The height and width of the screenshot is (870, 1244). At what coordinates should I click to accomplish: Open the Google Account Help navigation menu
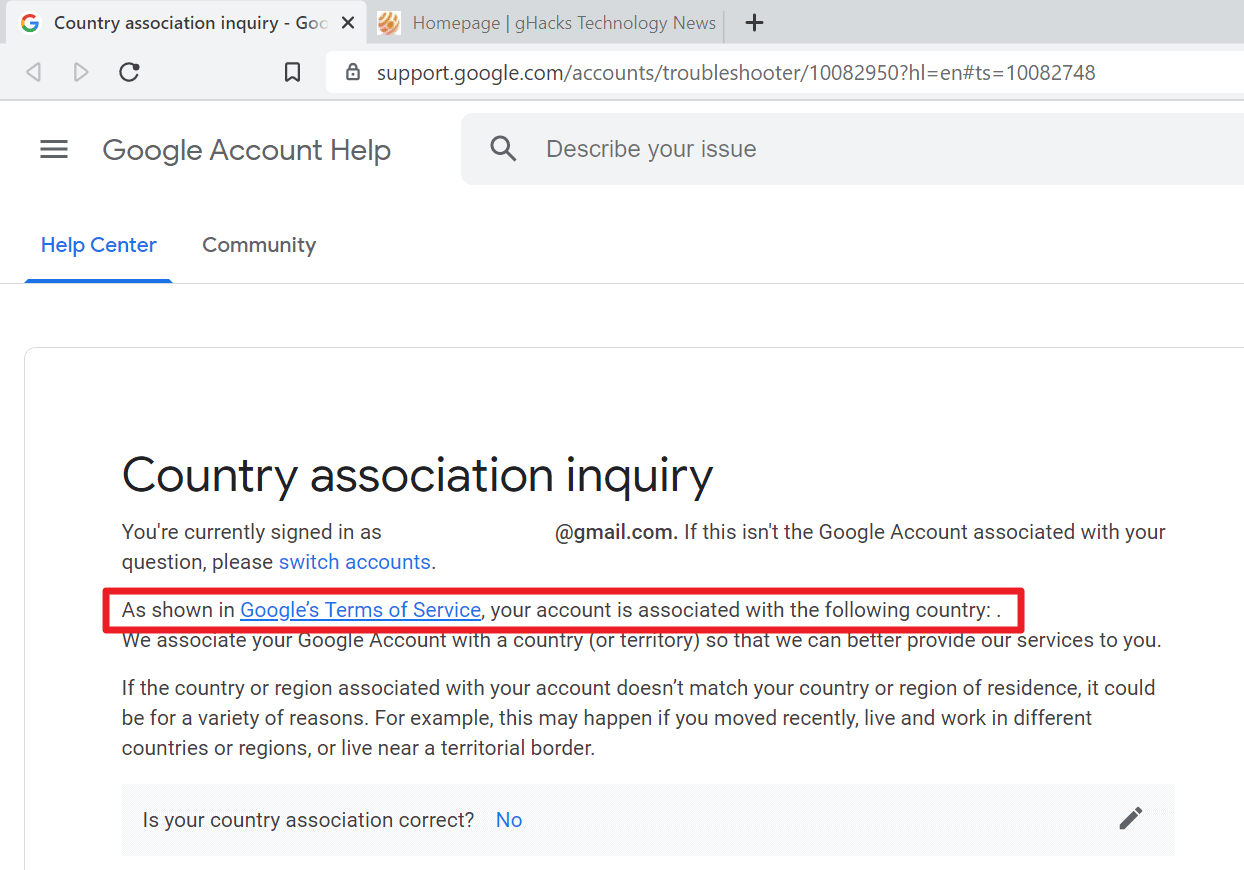pos(53,148)
